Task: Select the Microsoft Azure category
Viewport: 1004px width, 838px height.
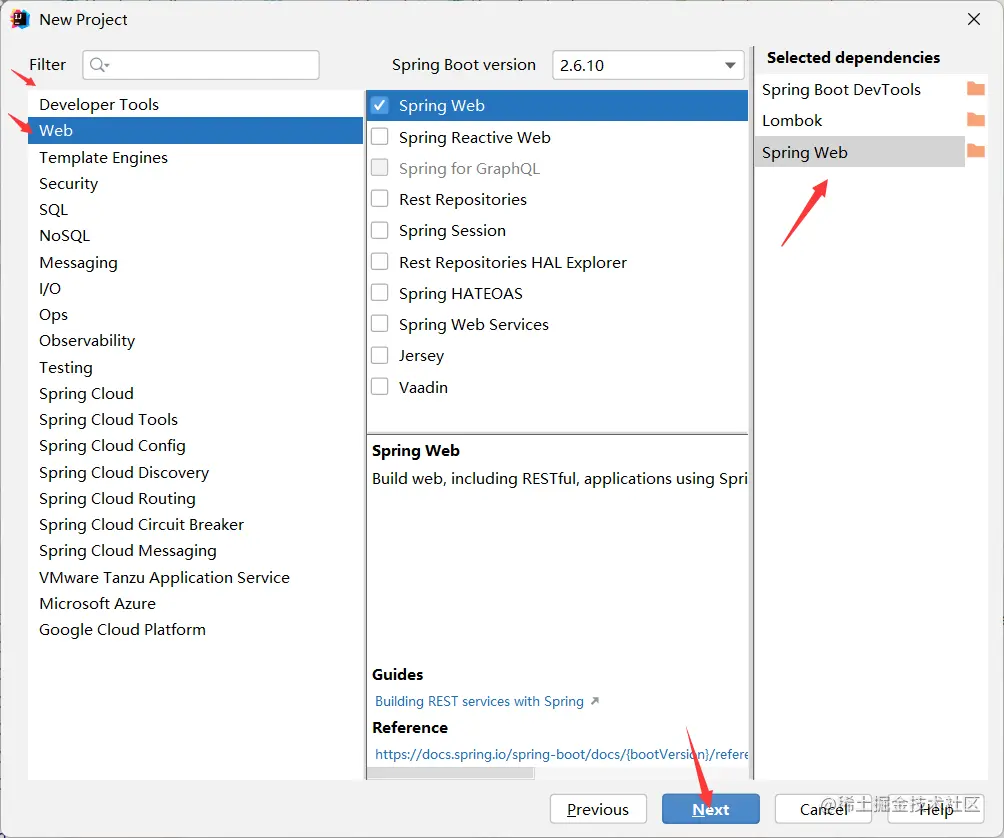Action: coord(195,604)
